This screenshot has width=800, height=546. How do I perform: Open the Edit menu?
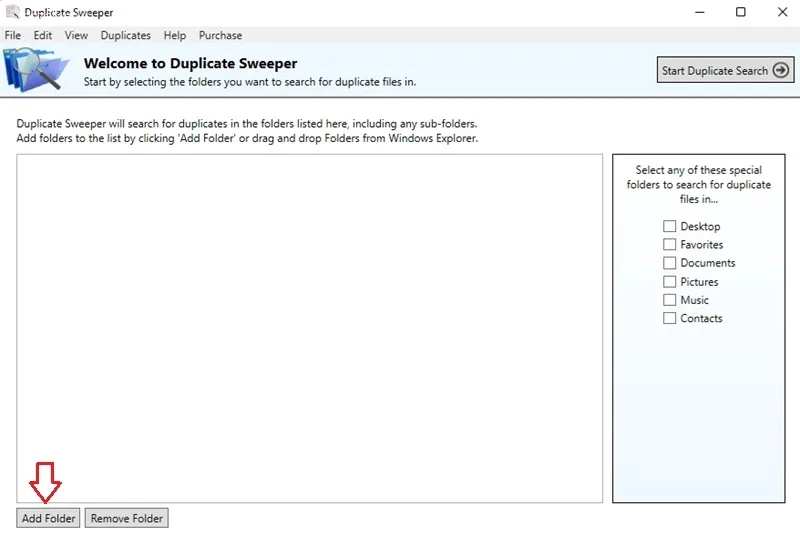[43, 35]
